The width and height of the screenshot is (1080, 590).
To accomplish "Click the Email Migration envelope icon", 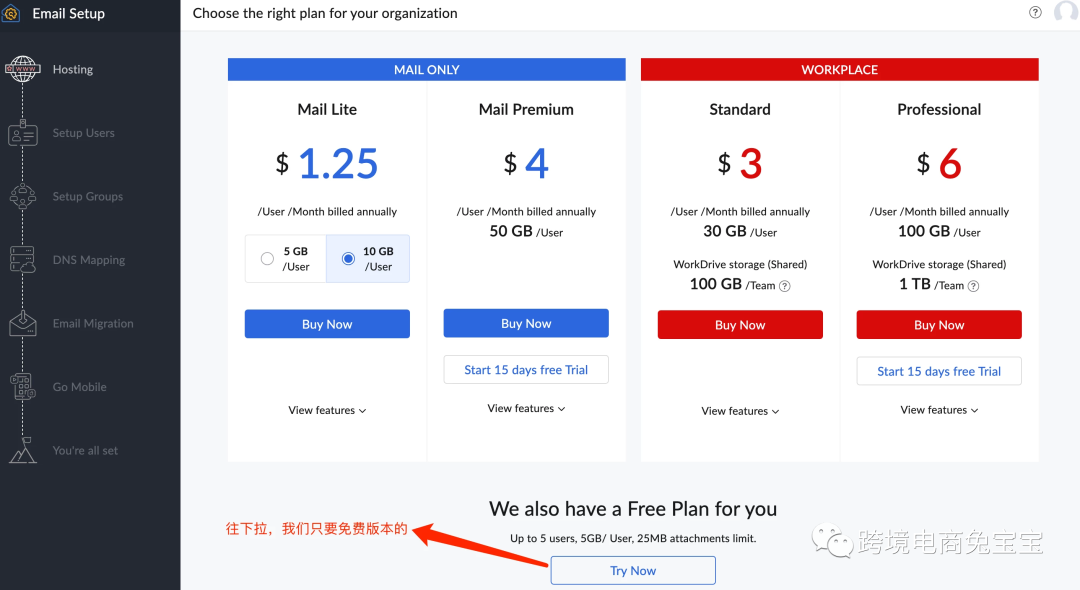I will pos(22,324).
